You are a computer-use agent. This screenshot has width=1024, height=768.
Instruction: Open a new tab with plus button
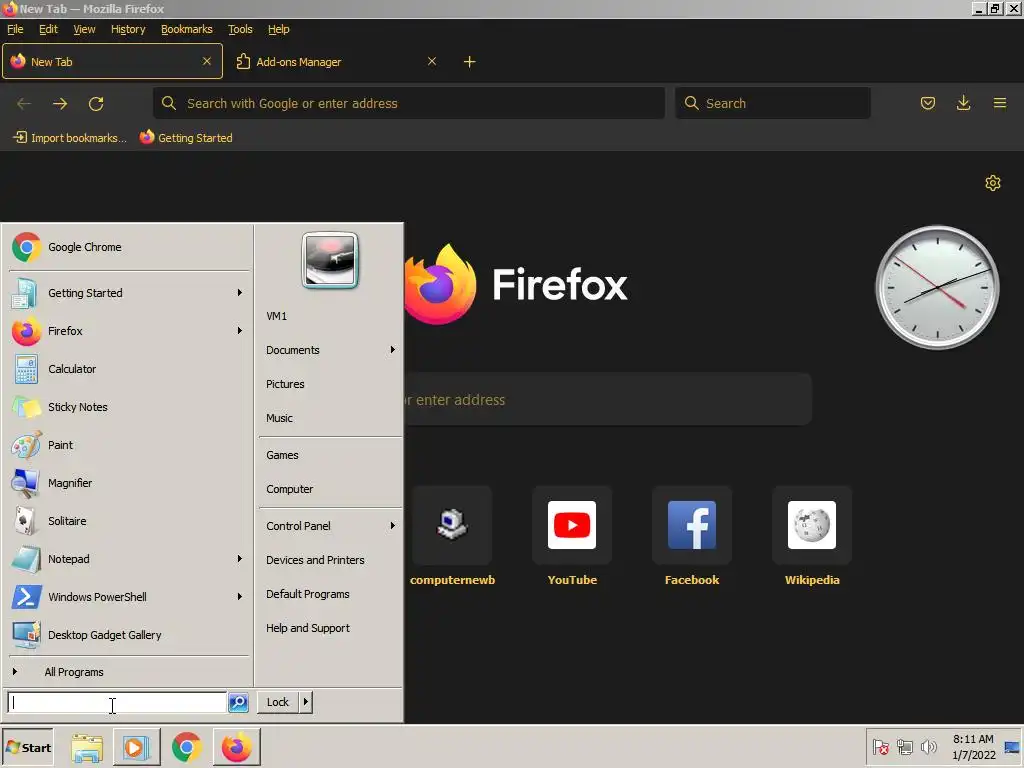click(470, 61)
